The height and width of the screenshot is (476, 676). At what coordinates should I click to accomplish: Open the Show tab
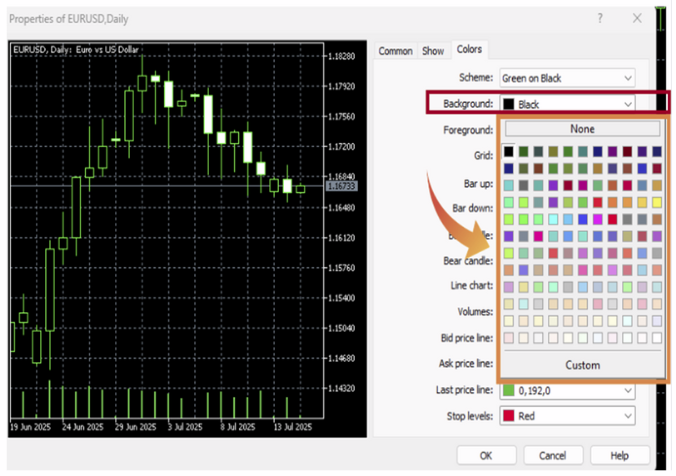(x=433, y=51)
